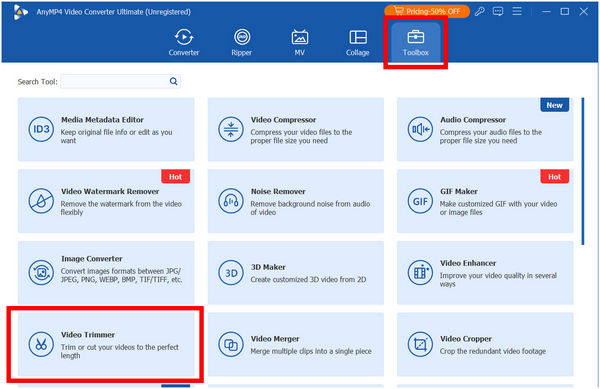Click the tool list vertical scrollbar

[x=583, y=171]
